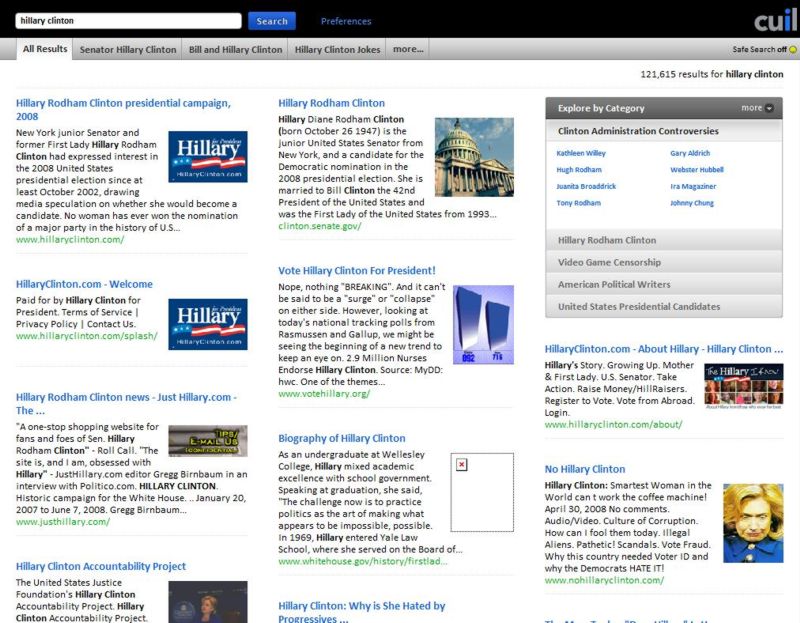
Task: Open HillaryClinton.com - About Hillary result
Action: pyautogui.click(x=663, y=348)
